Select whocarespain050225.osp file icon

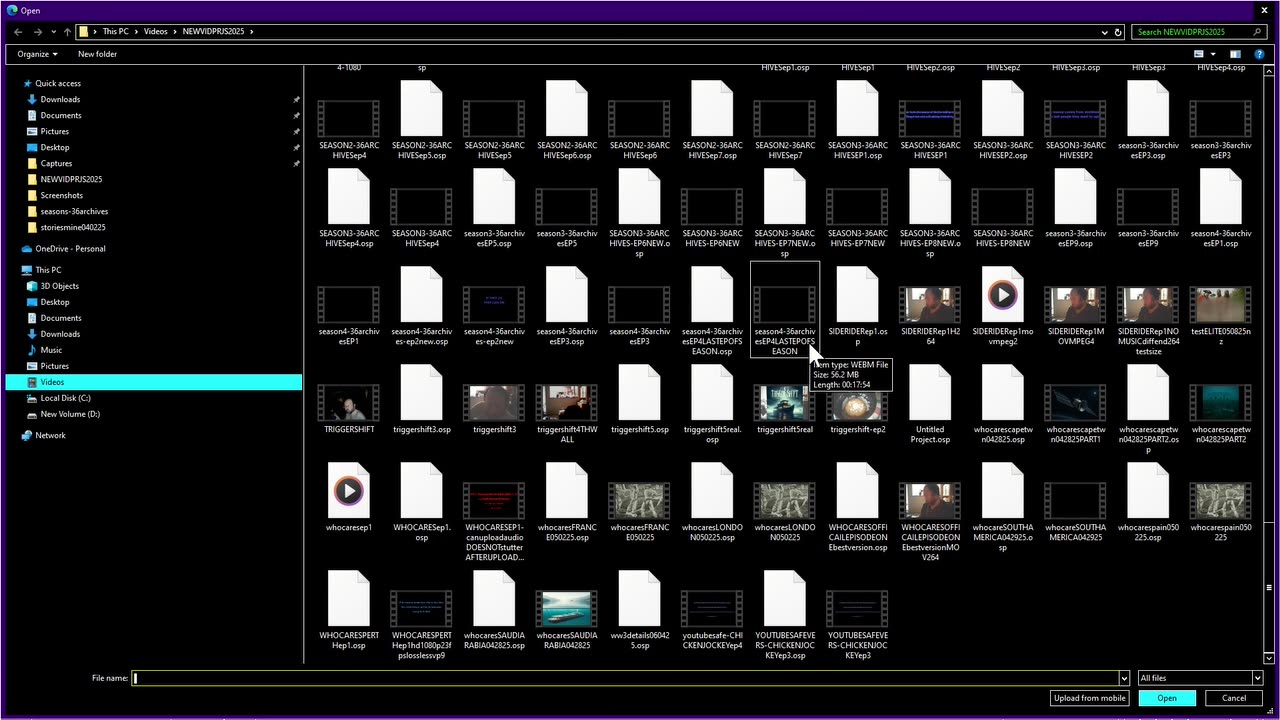[1147, 490]
